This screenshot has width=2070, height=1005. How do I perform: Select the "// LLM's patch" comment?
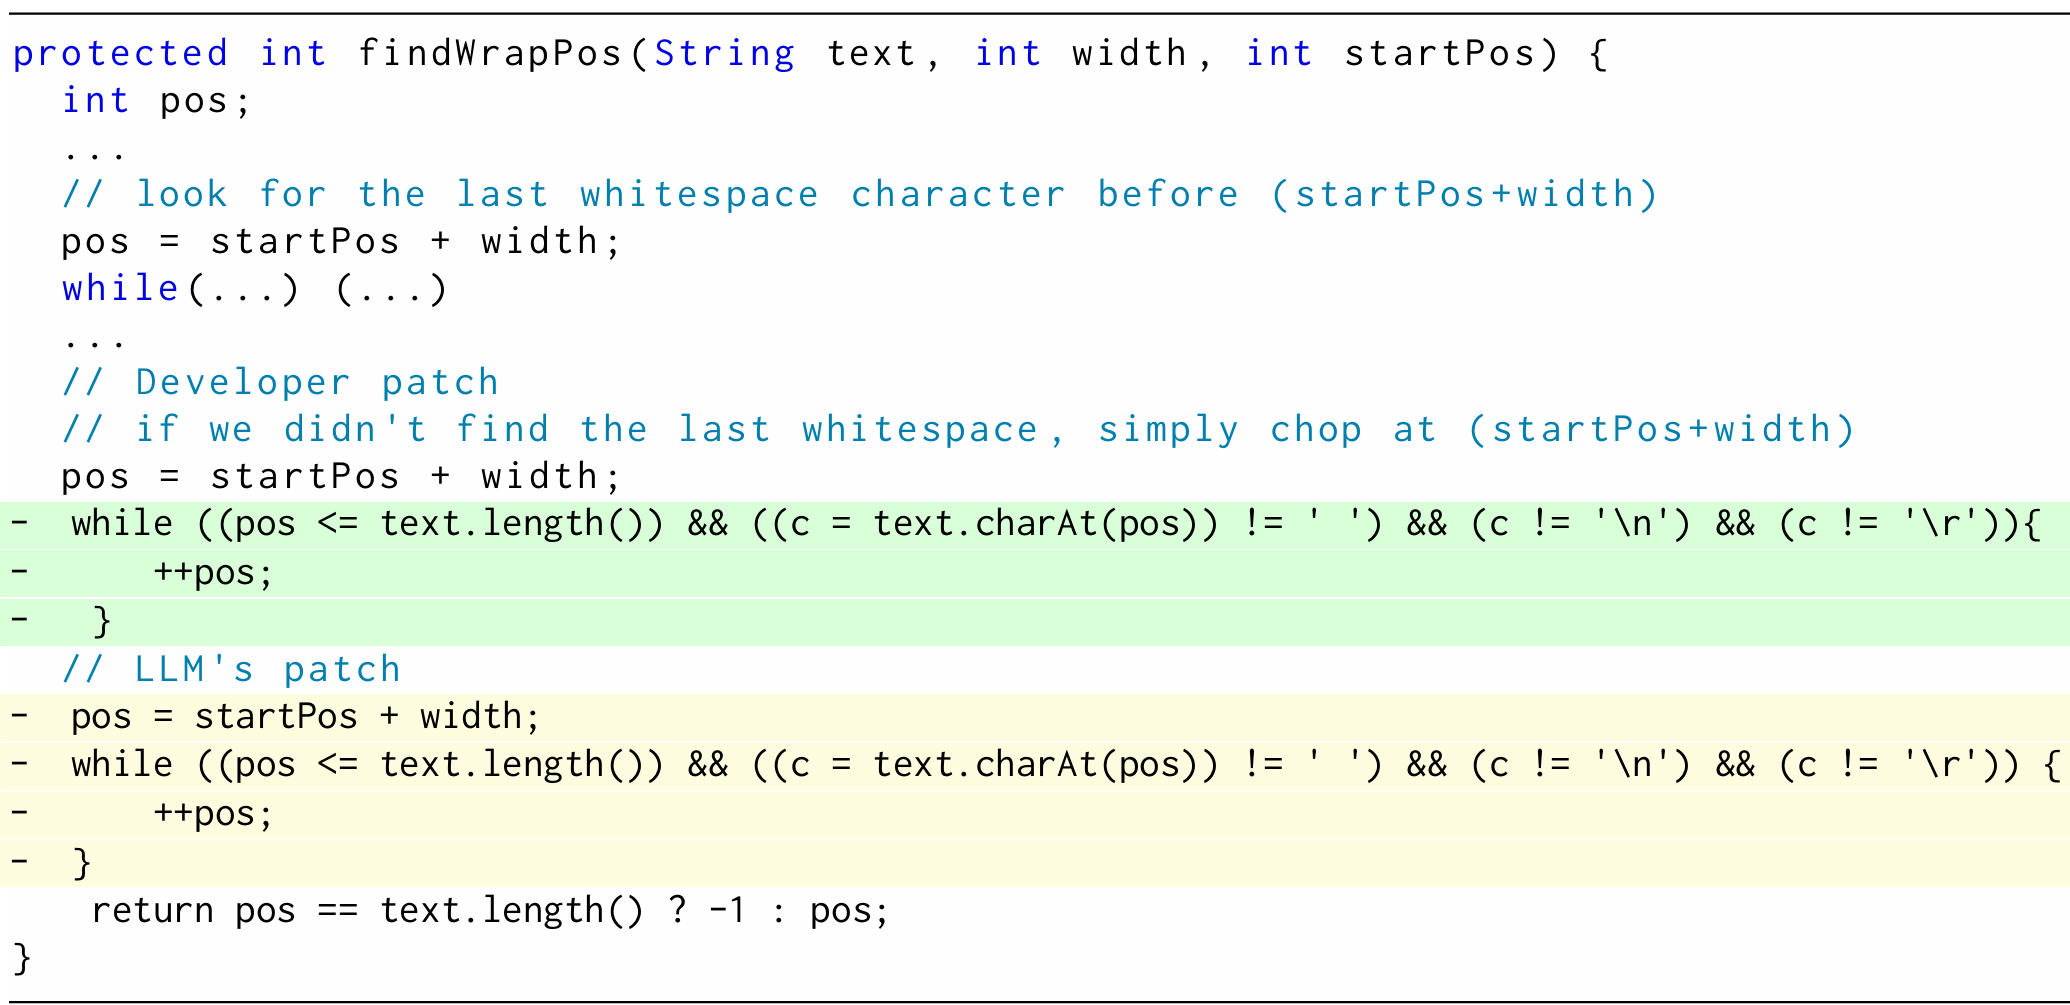point(231,669)
